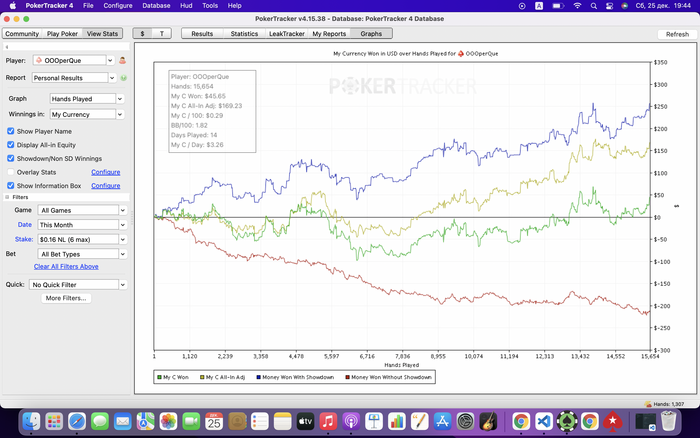
Task: Open Finder from the dock
Action: [x=31, y=421]
